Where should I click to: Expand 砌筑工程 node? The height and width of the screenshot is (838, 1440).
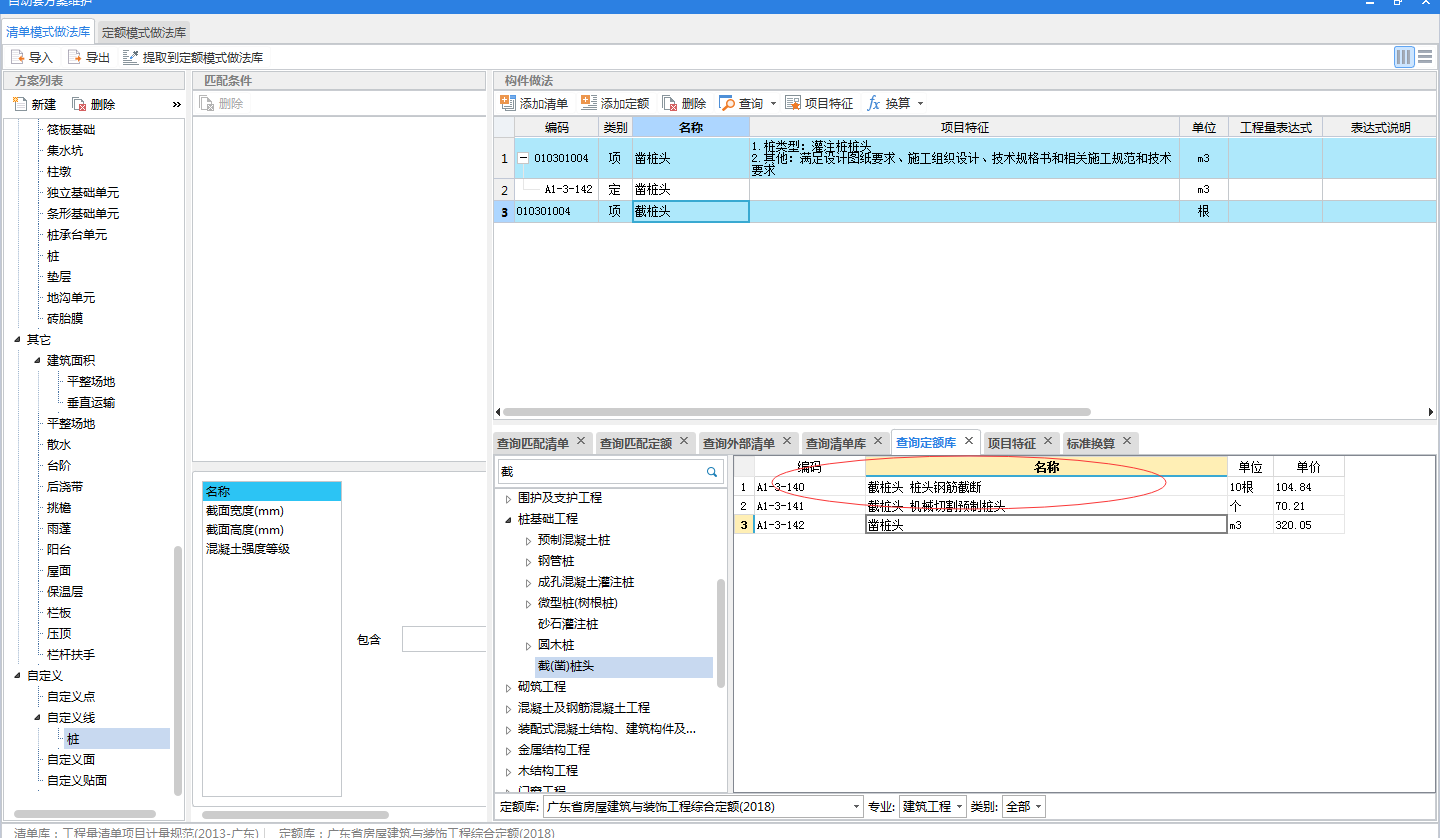click(x=508, y=687)
